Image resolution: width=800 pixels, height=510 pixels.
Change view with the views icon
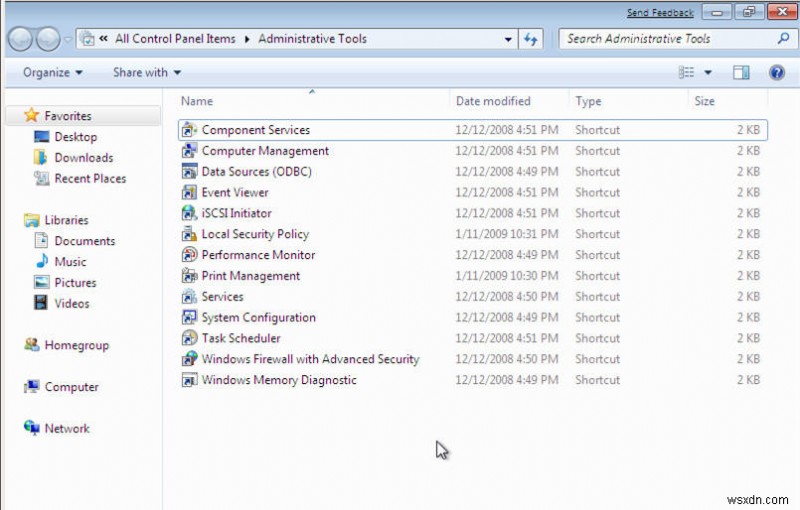pyautogui.click(x=686, y=72)
